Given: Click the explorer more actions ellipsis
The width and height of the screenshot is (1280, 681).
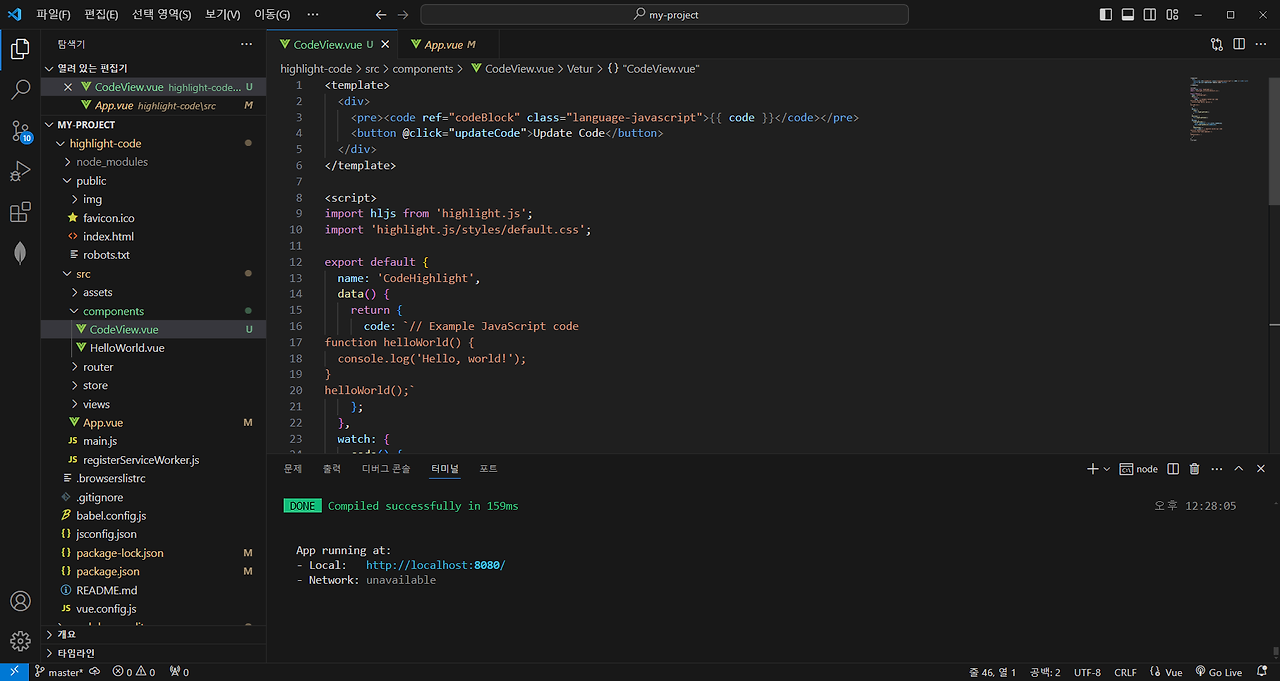Looking at the screenshot, I should click(x=246, y=44).
